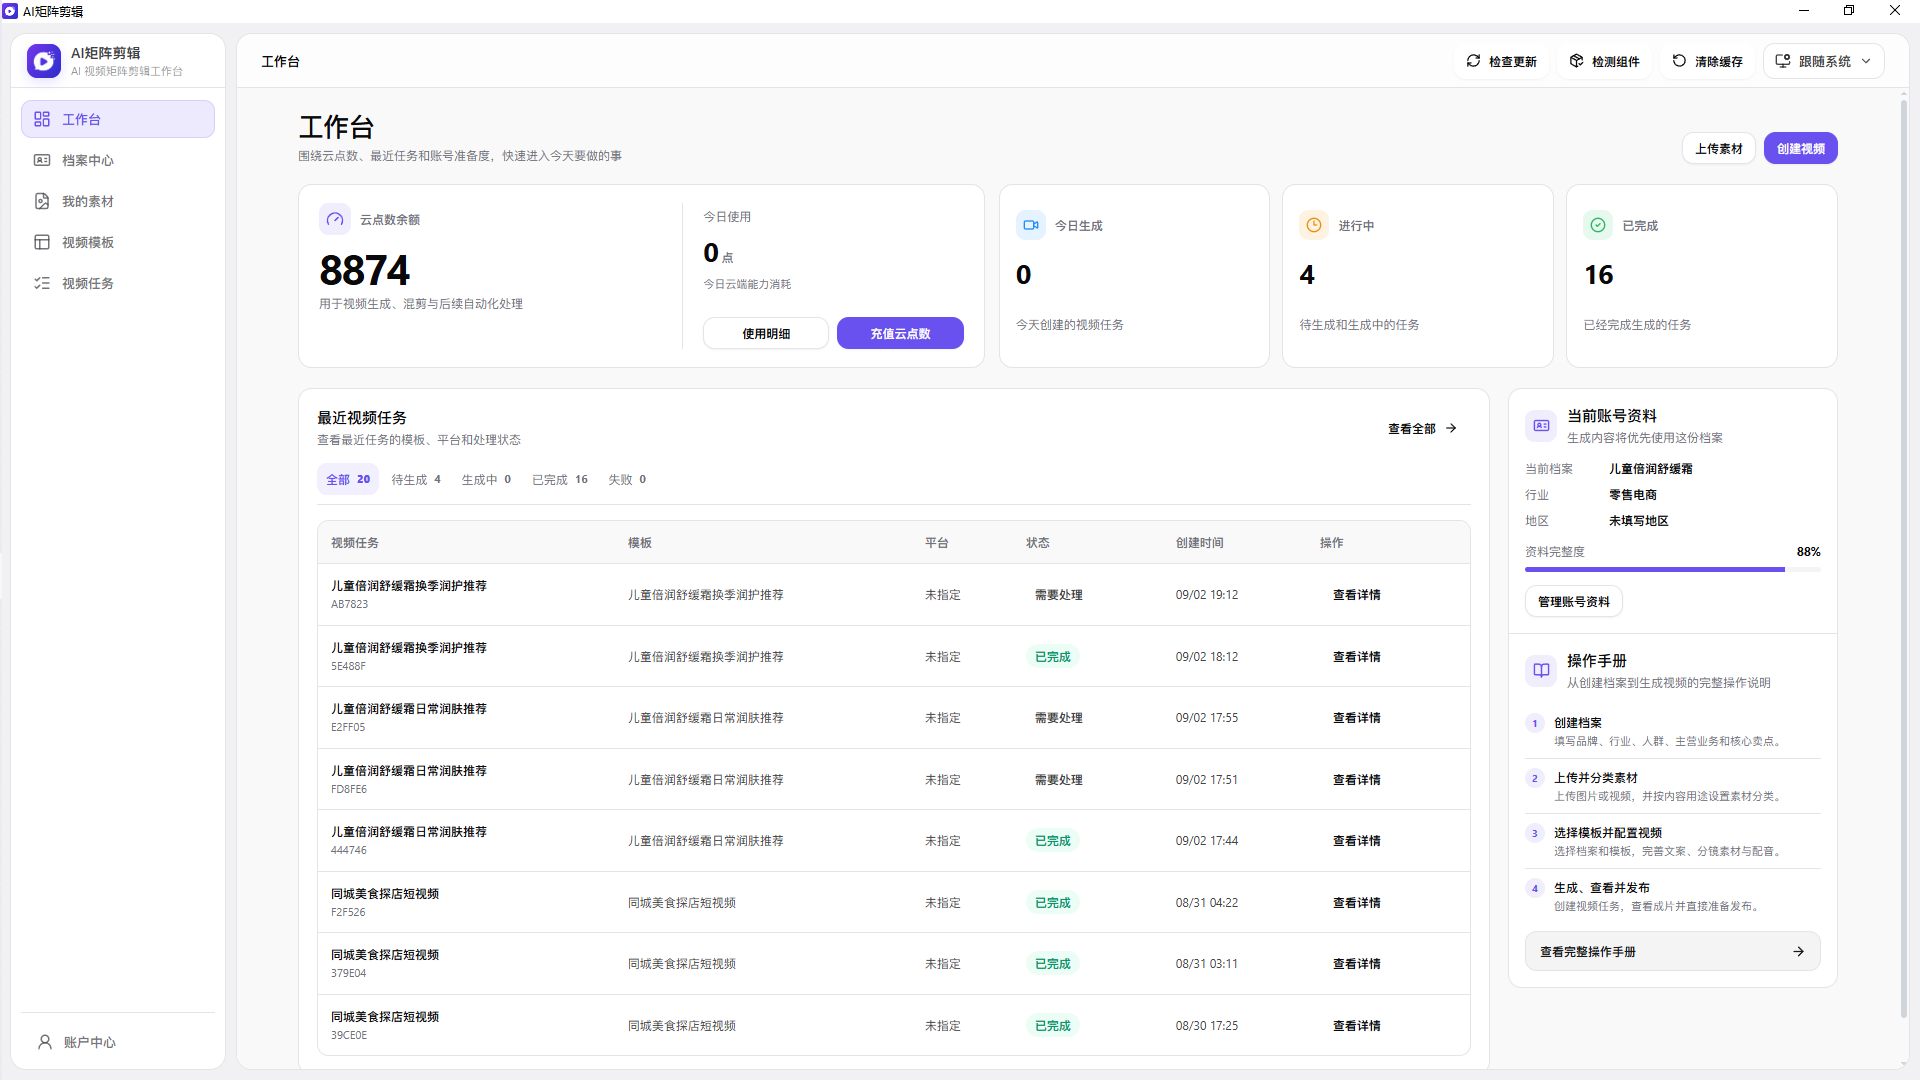Click the 档案中心 ID-card icon
Image resolution: width=1920 pixels, height=1080 pixels.
(x=42, y=160)
